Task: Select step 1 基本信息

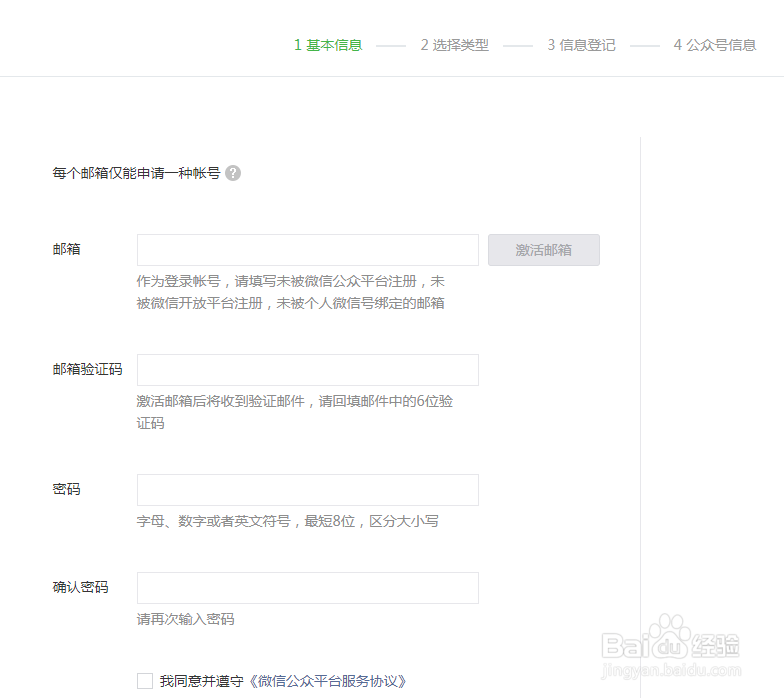Action: pos(328,45)
